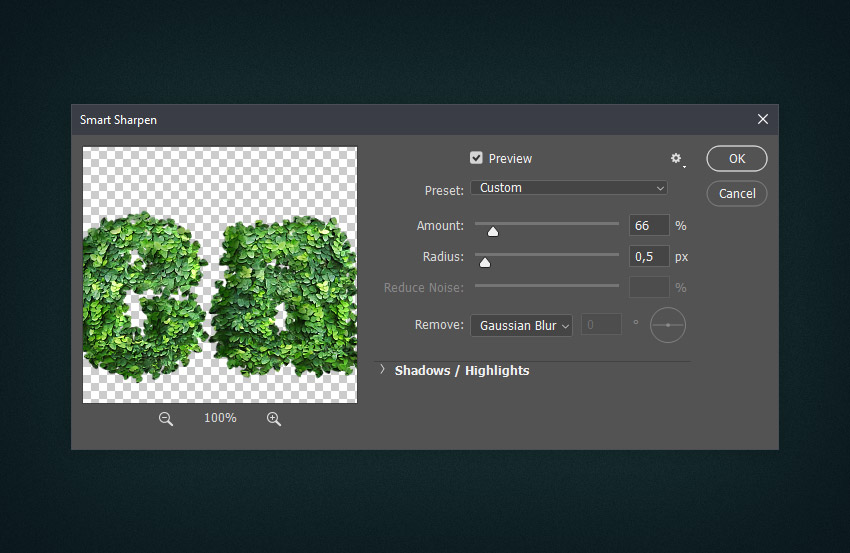Click the Reduce Noise slider track
Viewport: 850px width, 553px height.
547,285
